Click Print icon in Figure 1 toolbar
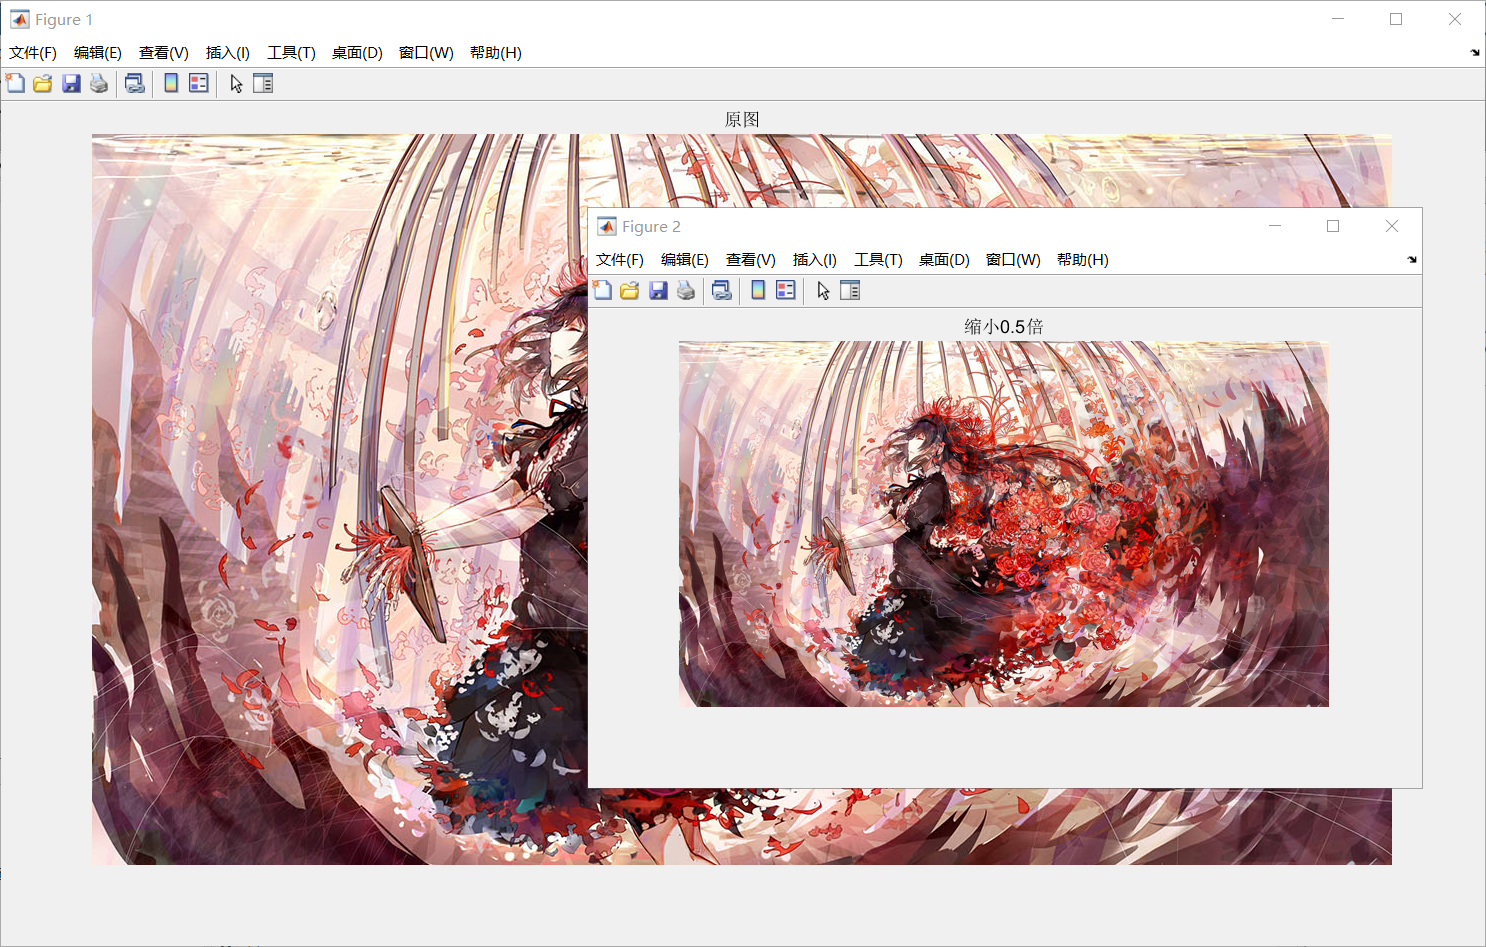The image size is (1486, 947). (99, 83)
